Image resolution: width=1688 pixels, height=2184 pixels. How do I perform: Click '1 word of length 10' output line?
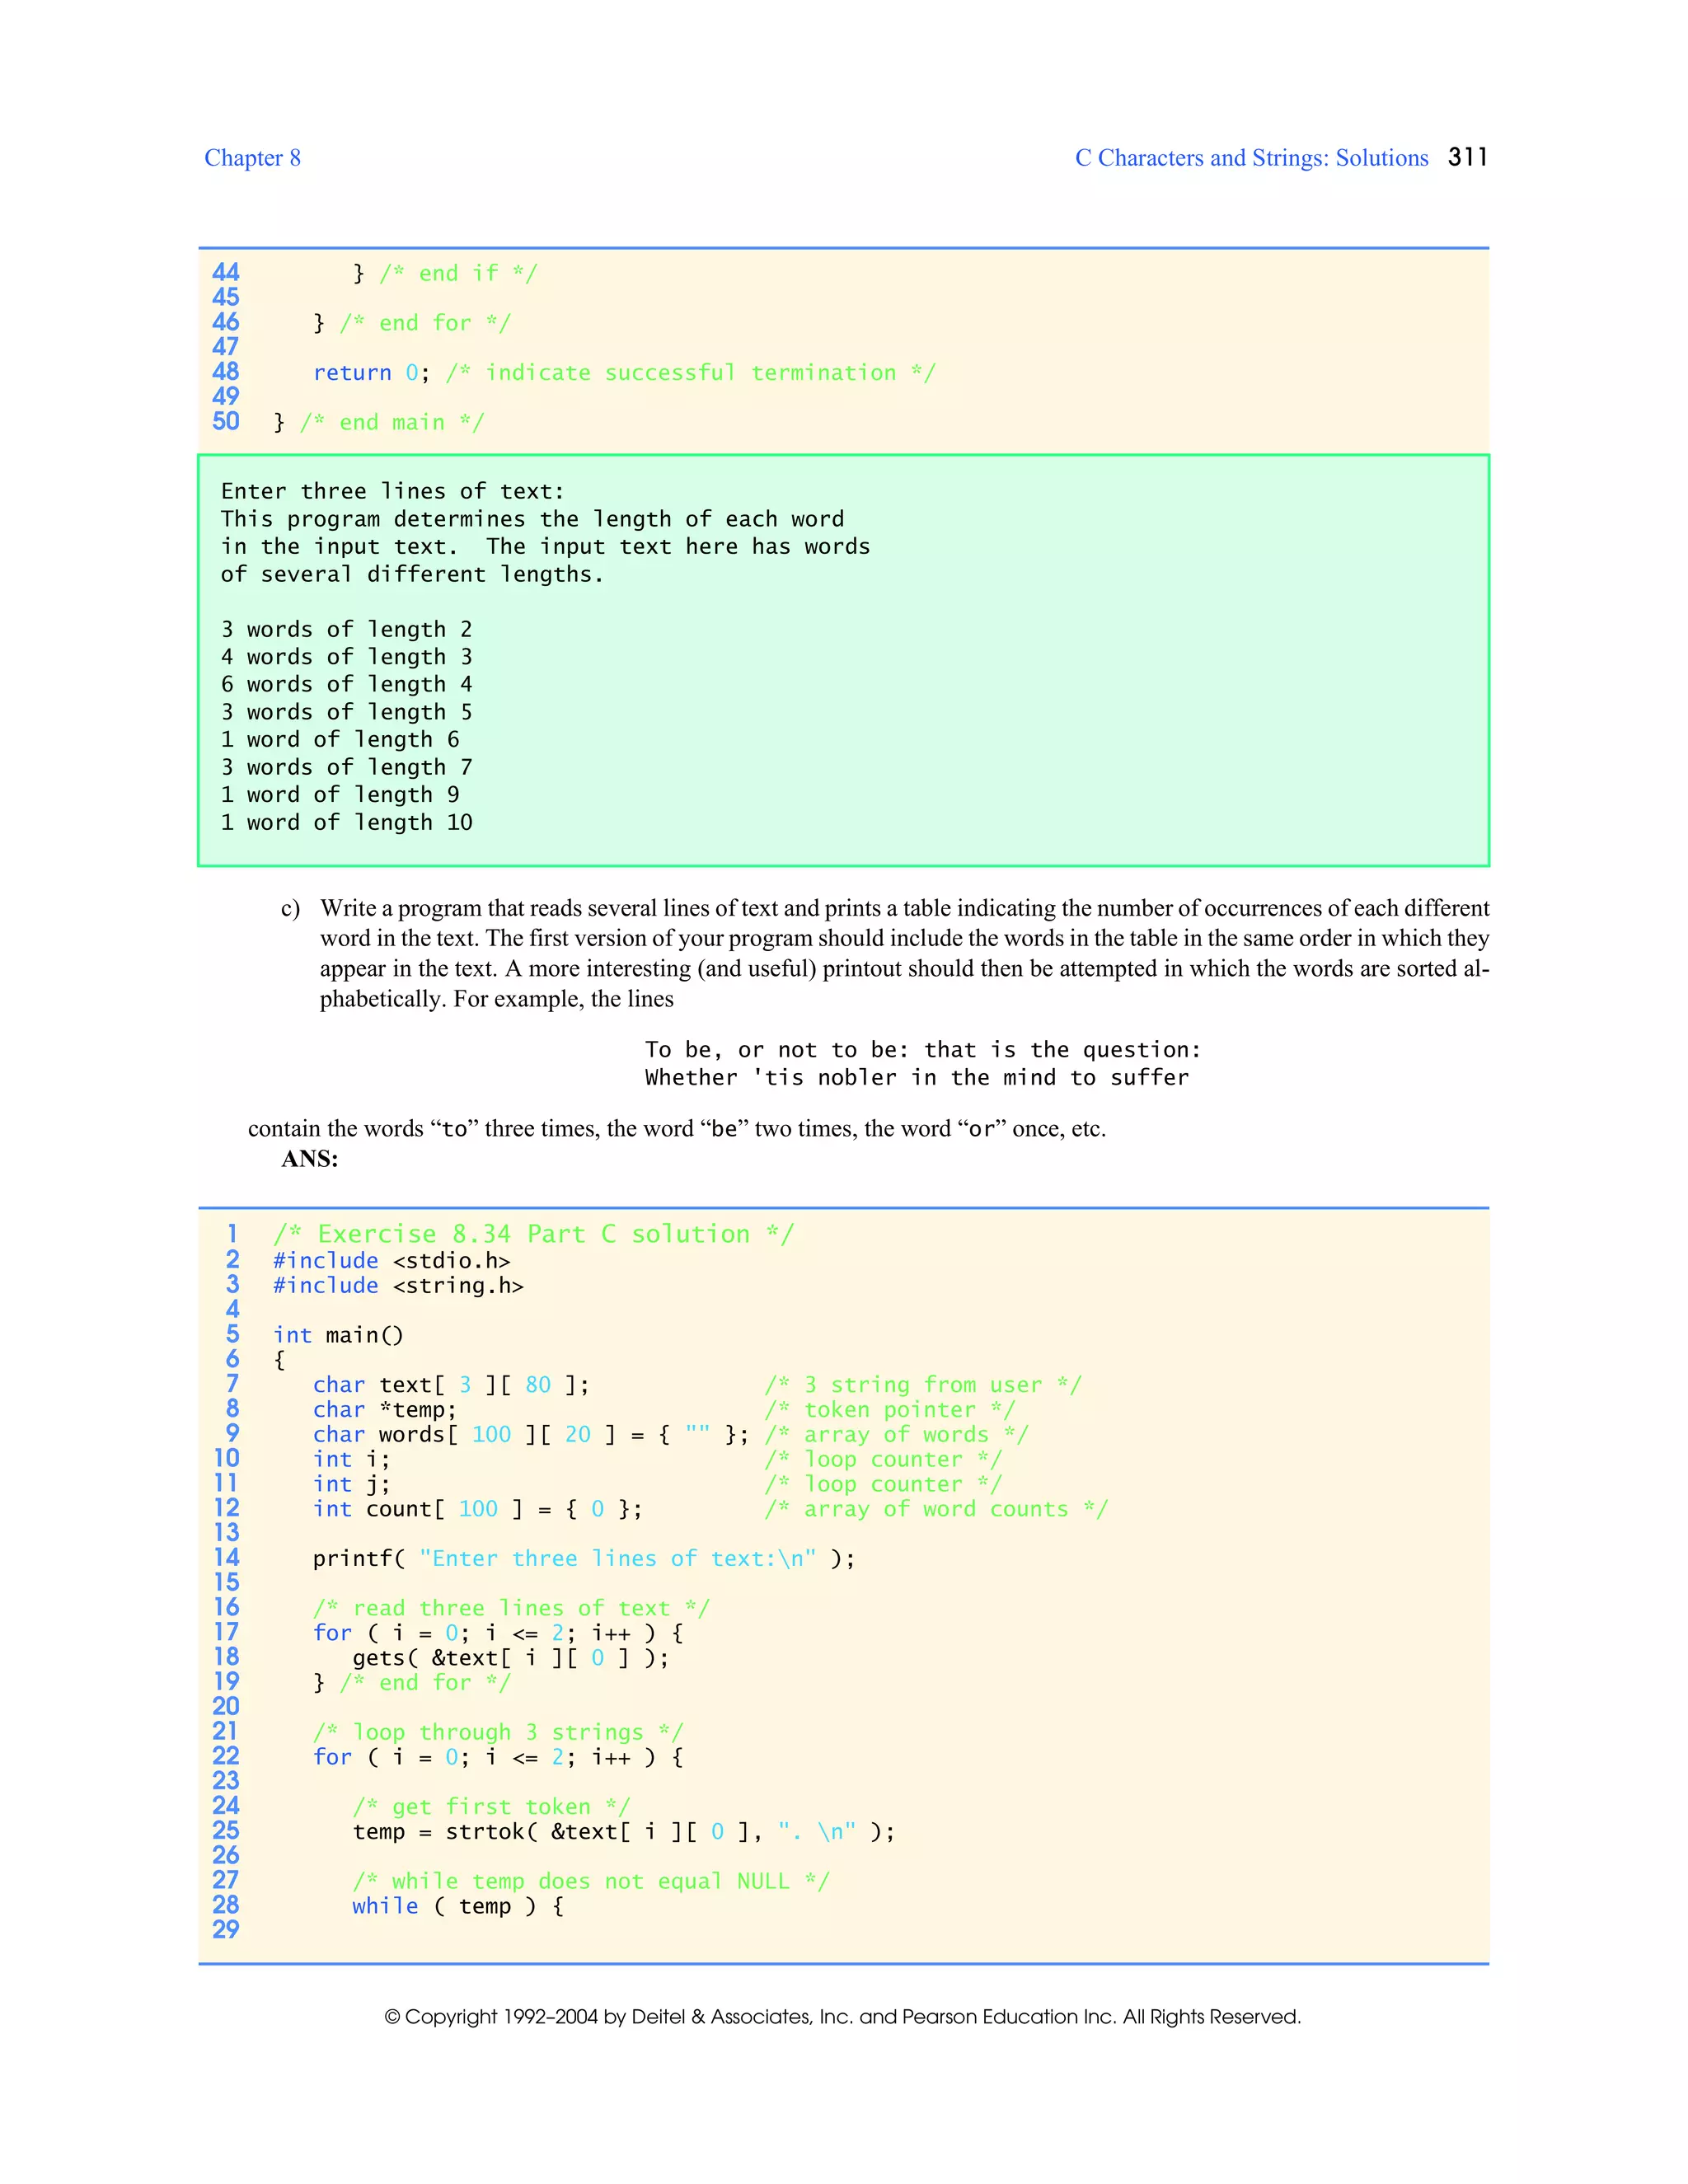coord(346,822)
